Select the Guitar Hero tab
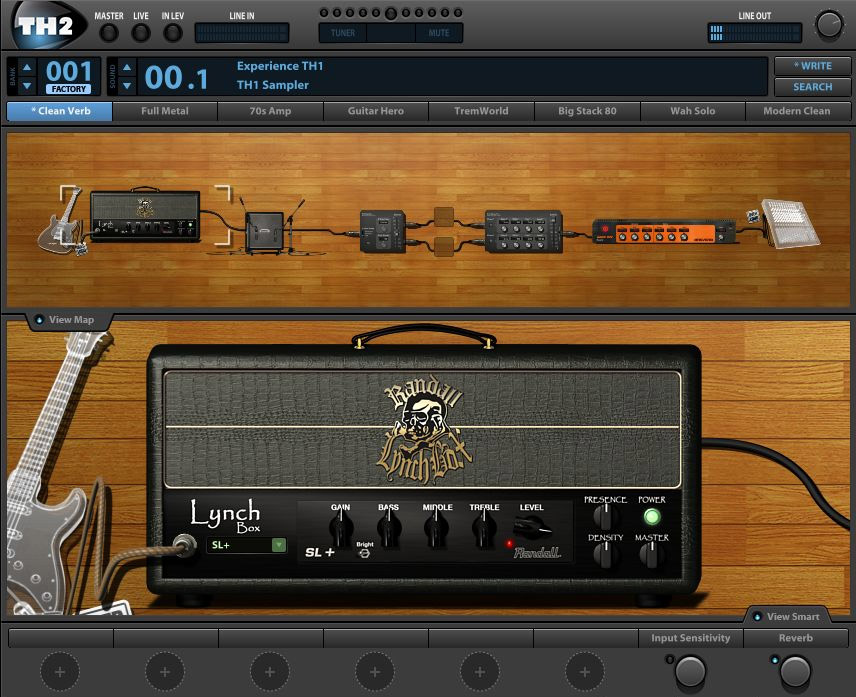 pos(376,111)
